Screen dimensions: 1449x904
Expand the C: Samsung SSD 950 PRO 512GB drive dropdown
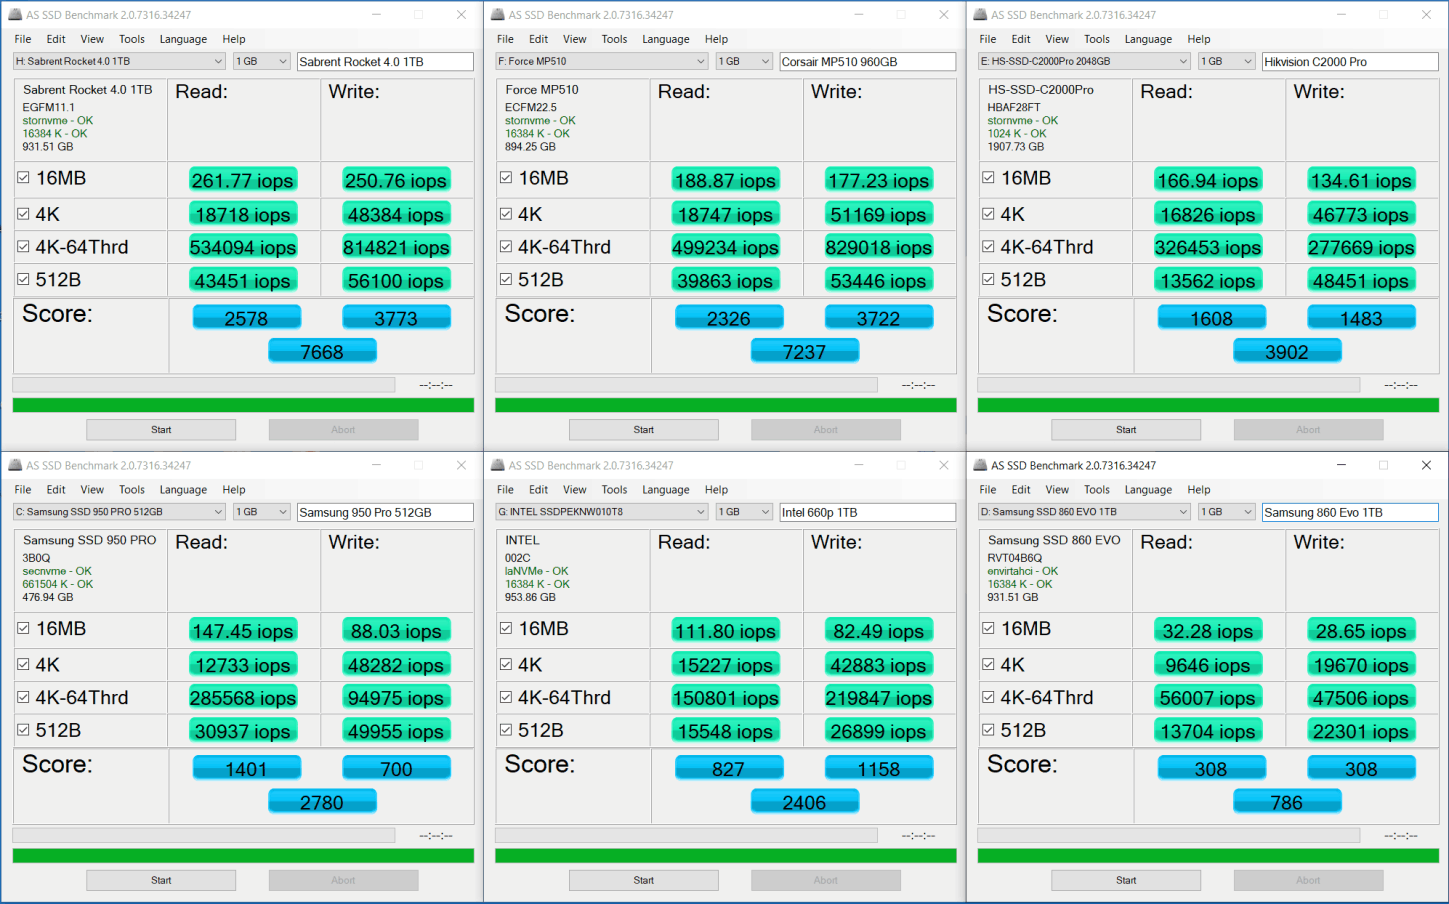point(120,512)
